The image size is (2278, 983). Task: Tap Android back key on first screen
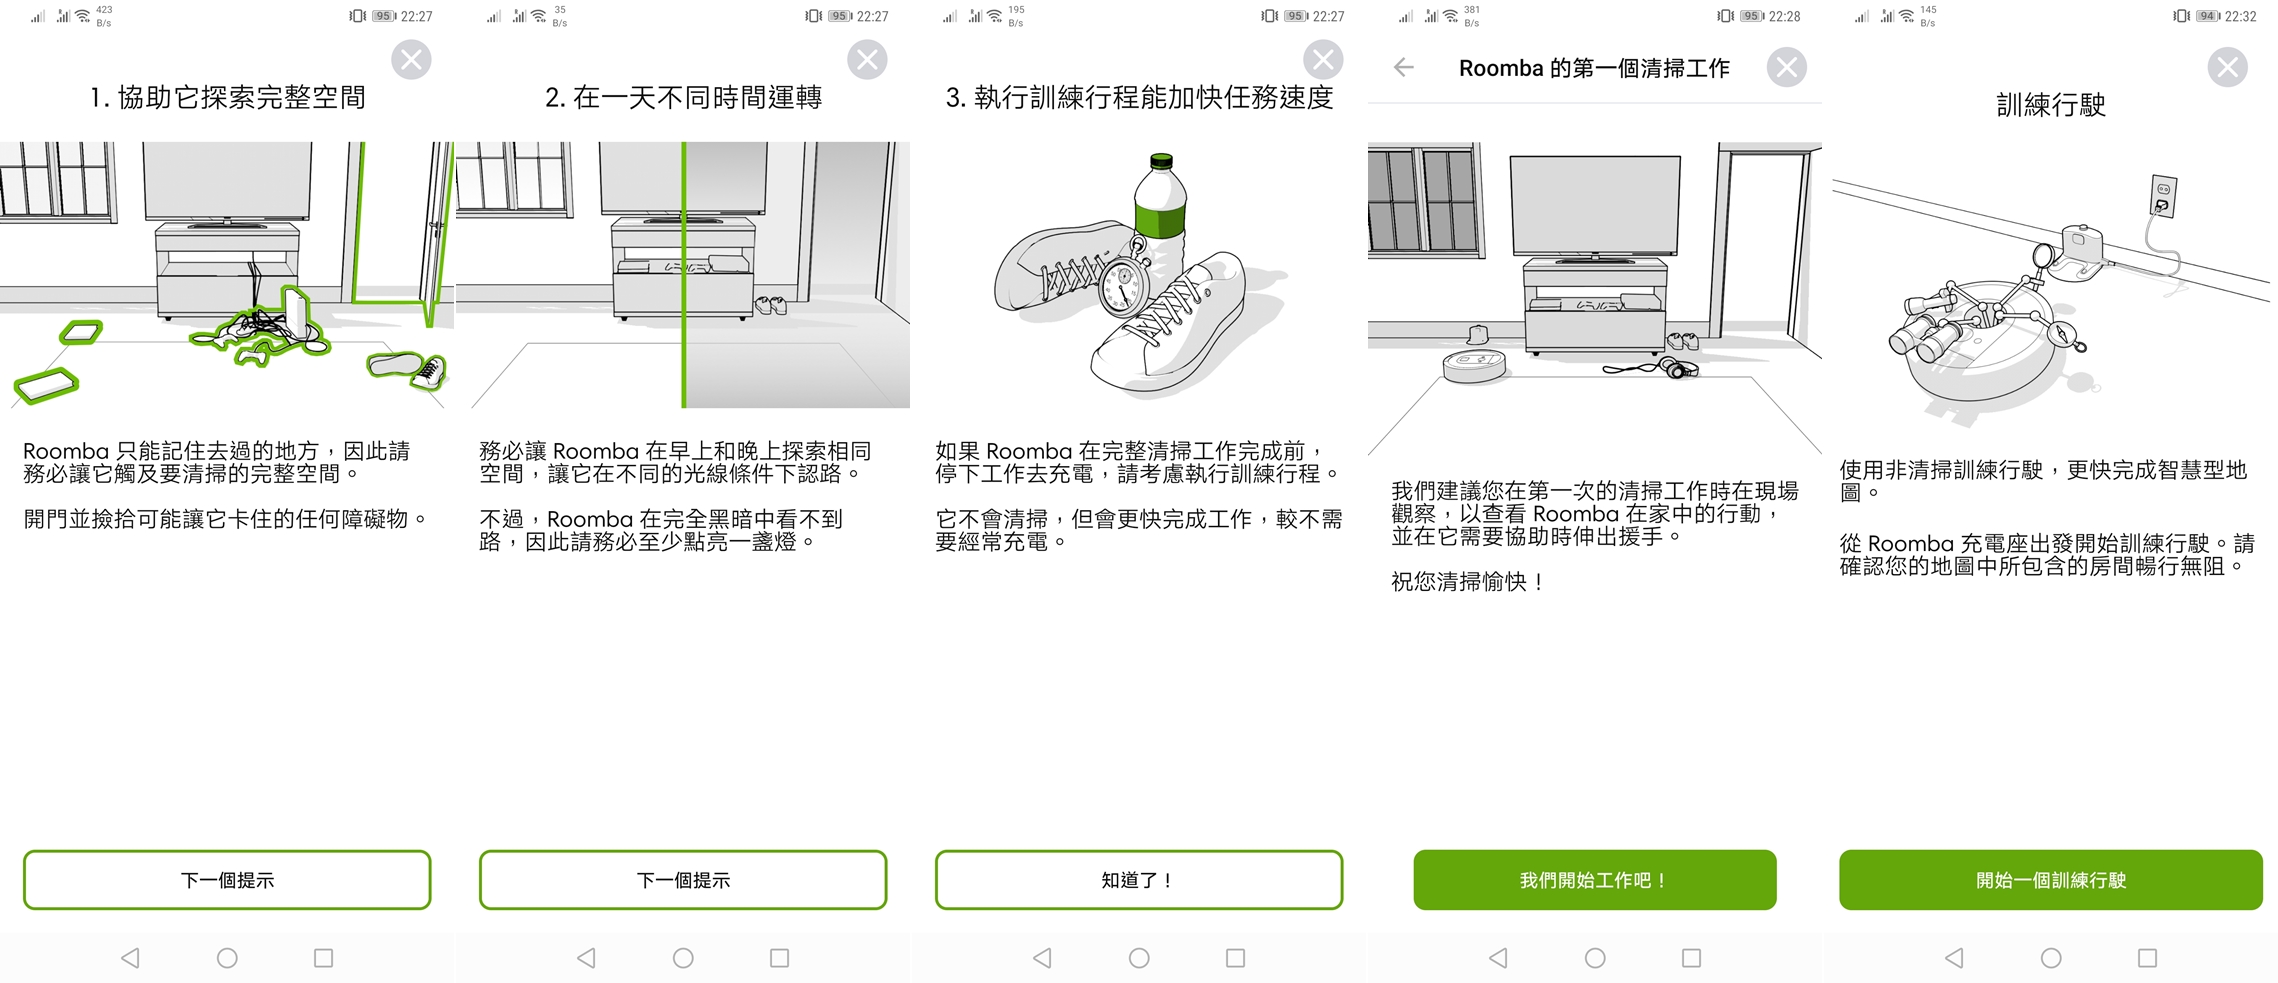pos(130,958)
